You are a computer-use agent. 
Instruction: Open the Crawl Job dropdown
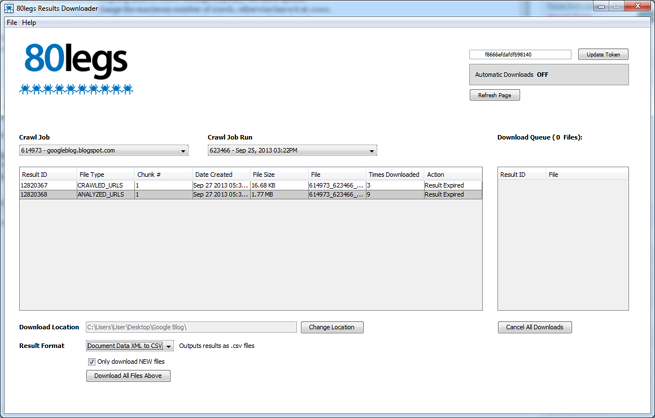(x=104, y=150)
